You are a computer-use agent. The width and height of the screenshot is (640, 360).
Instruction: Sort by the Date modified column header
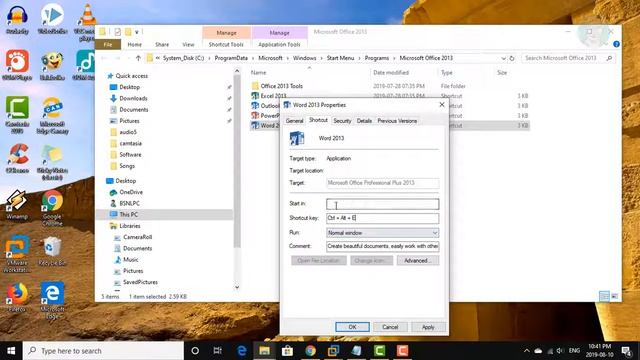click(391, 73)
